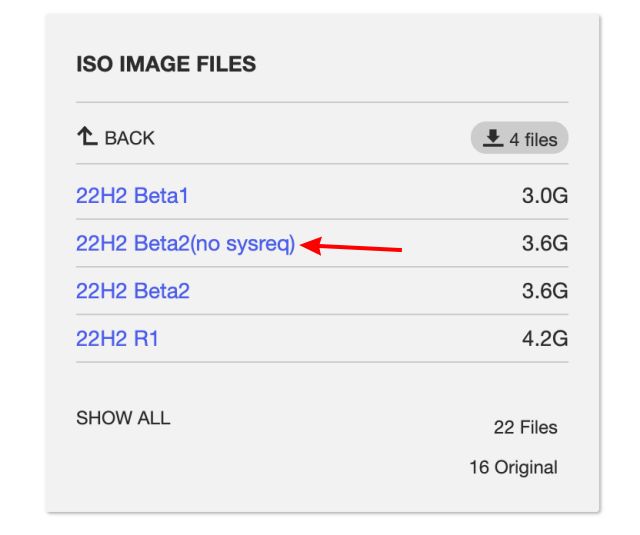Click the ISO IMAGE FILES heading

pyautogui.click(x=166, y=65)
